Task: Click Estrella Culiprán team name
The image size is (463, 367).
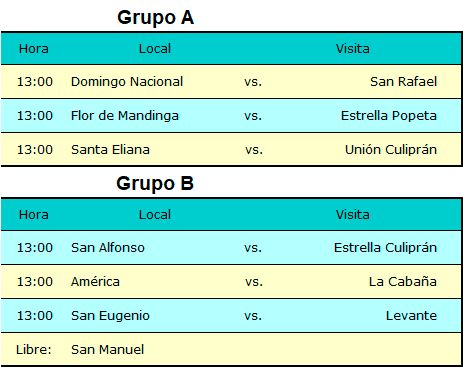Action: (x=385, y=248)
